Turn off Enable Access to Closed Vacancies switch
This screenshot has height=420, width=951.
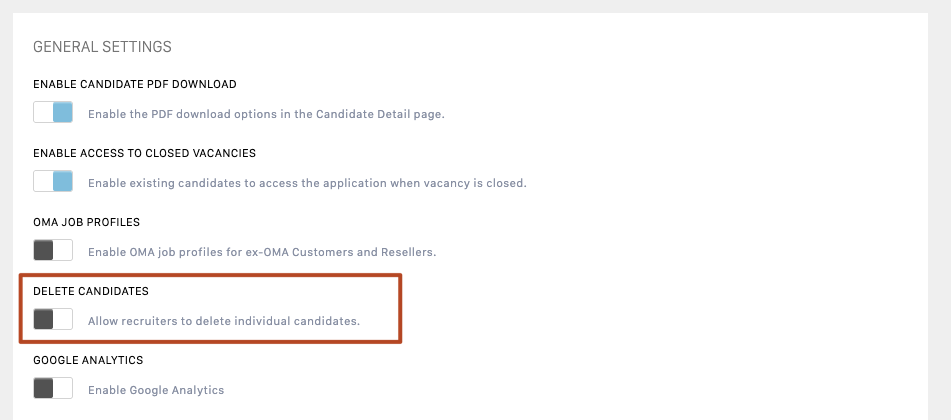pyautogui.click(x=53, y=182)
